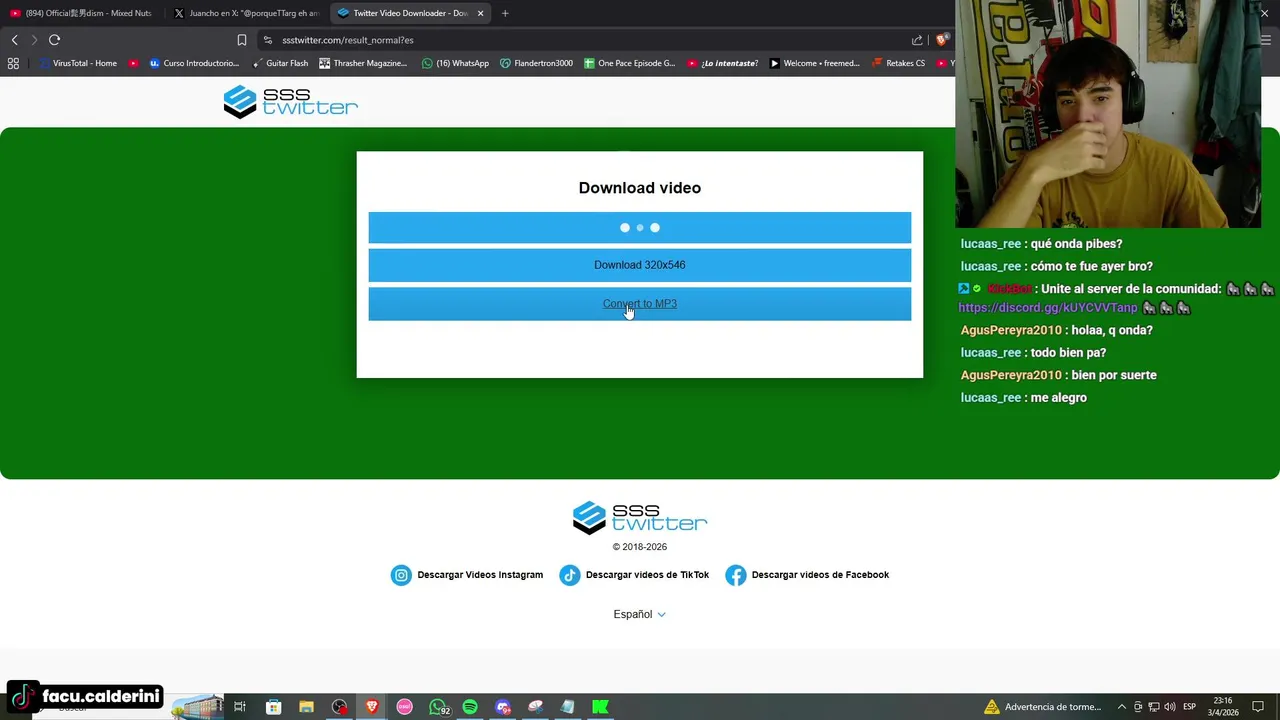1280x720 pixels.
Task: Open WhatsApp from the taskbar
Action: click(x=438, y=707)
